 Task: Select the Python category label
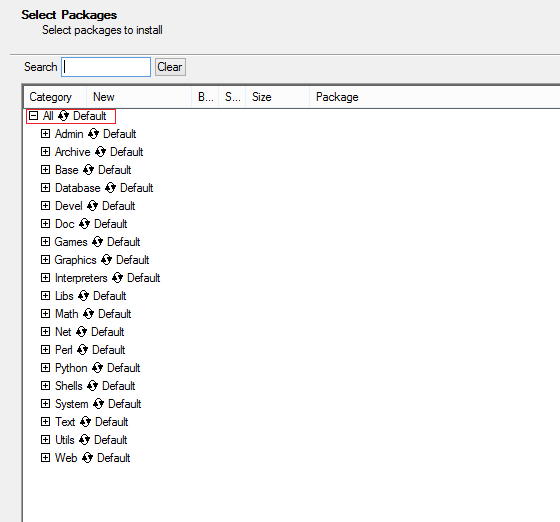[x=71, y=368]
